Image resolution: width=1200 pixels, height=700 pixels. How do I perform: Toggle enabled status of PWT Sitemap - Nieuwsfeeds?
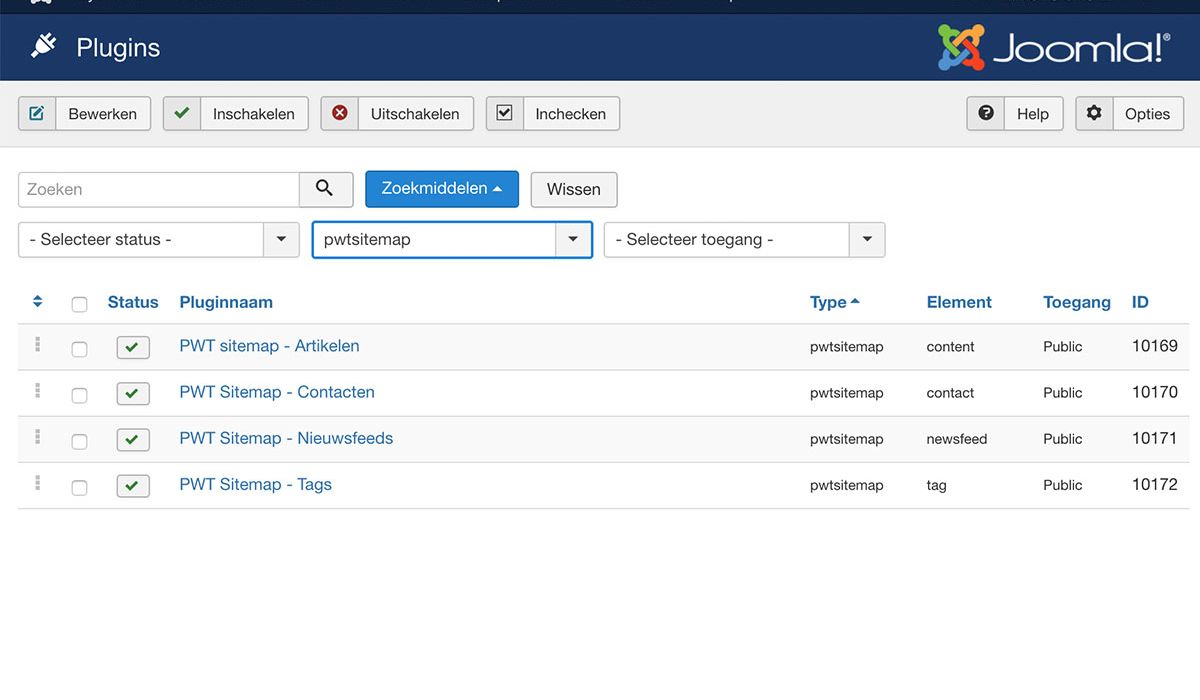coord(133,439)
